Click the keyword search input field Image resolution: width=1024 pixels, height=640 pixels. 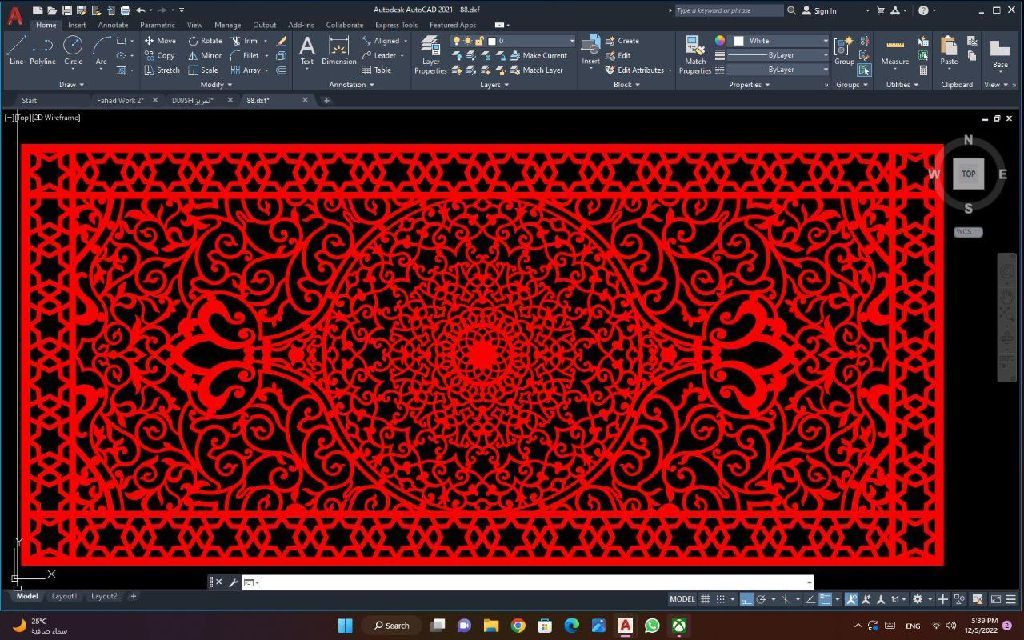[x=728, y=11]
